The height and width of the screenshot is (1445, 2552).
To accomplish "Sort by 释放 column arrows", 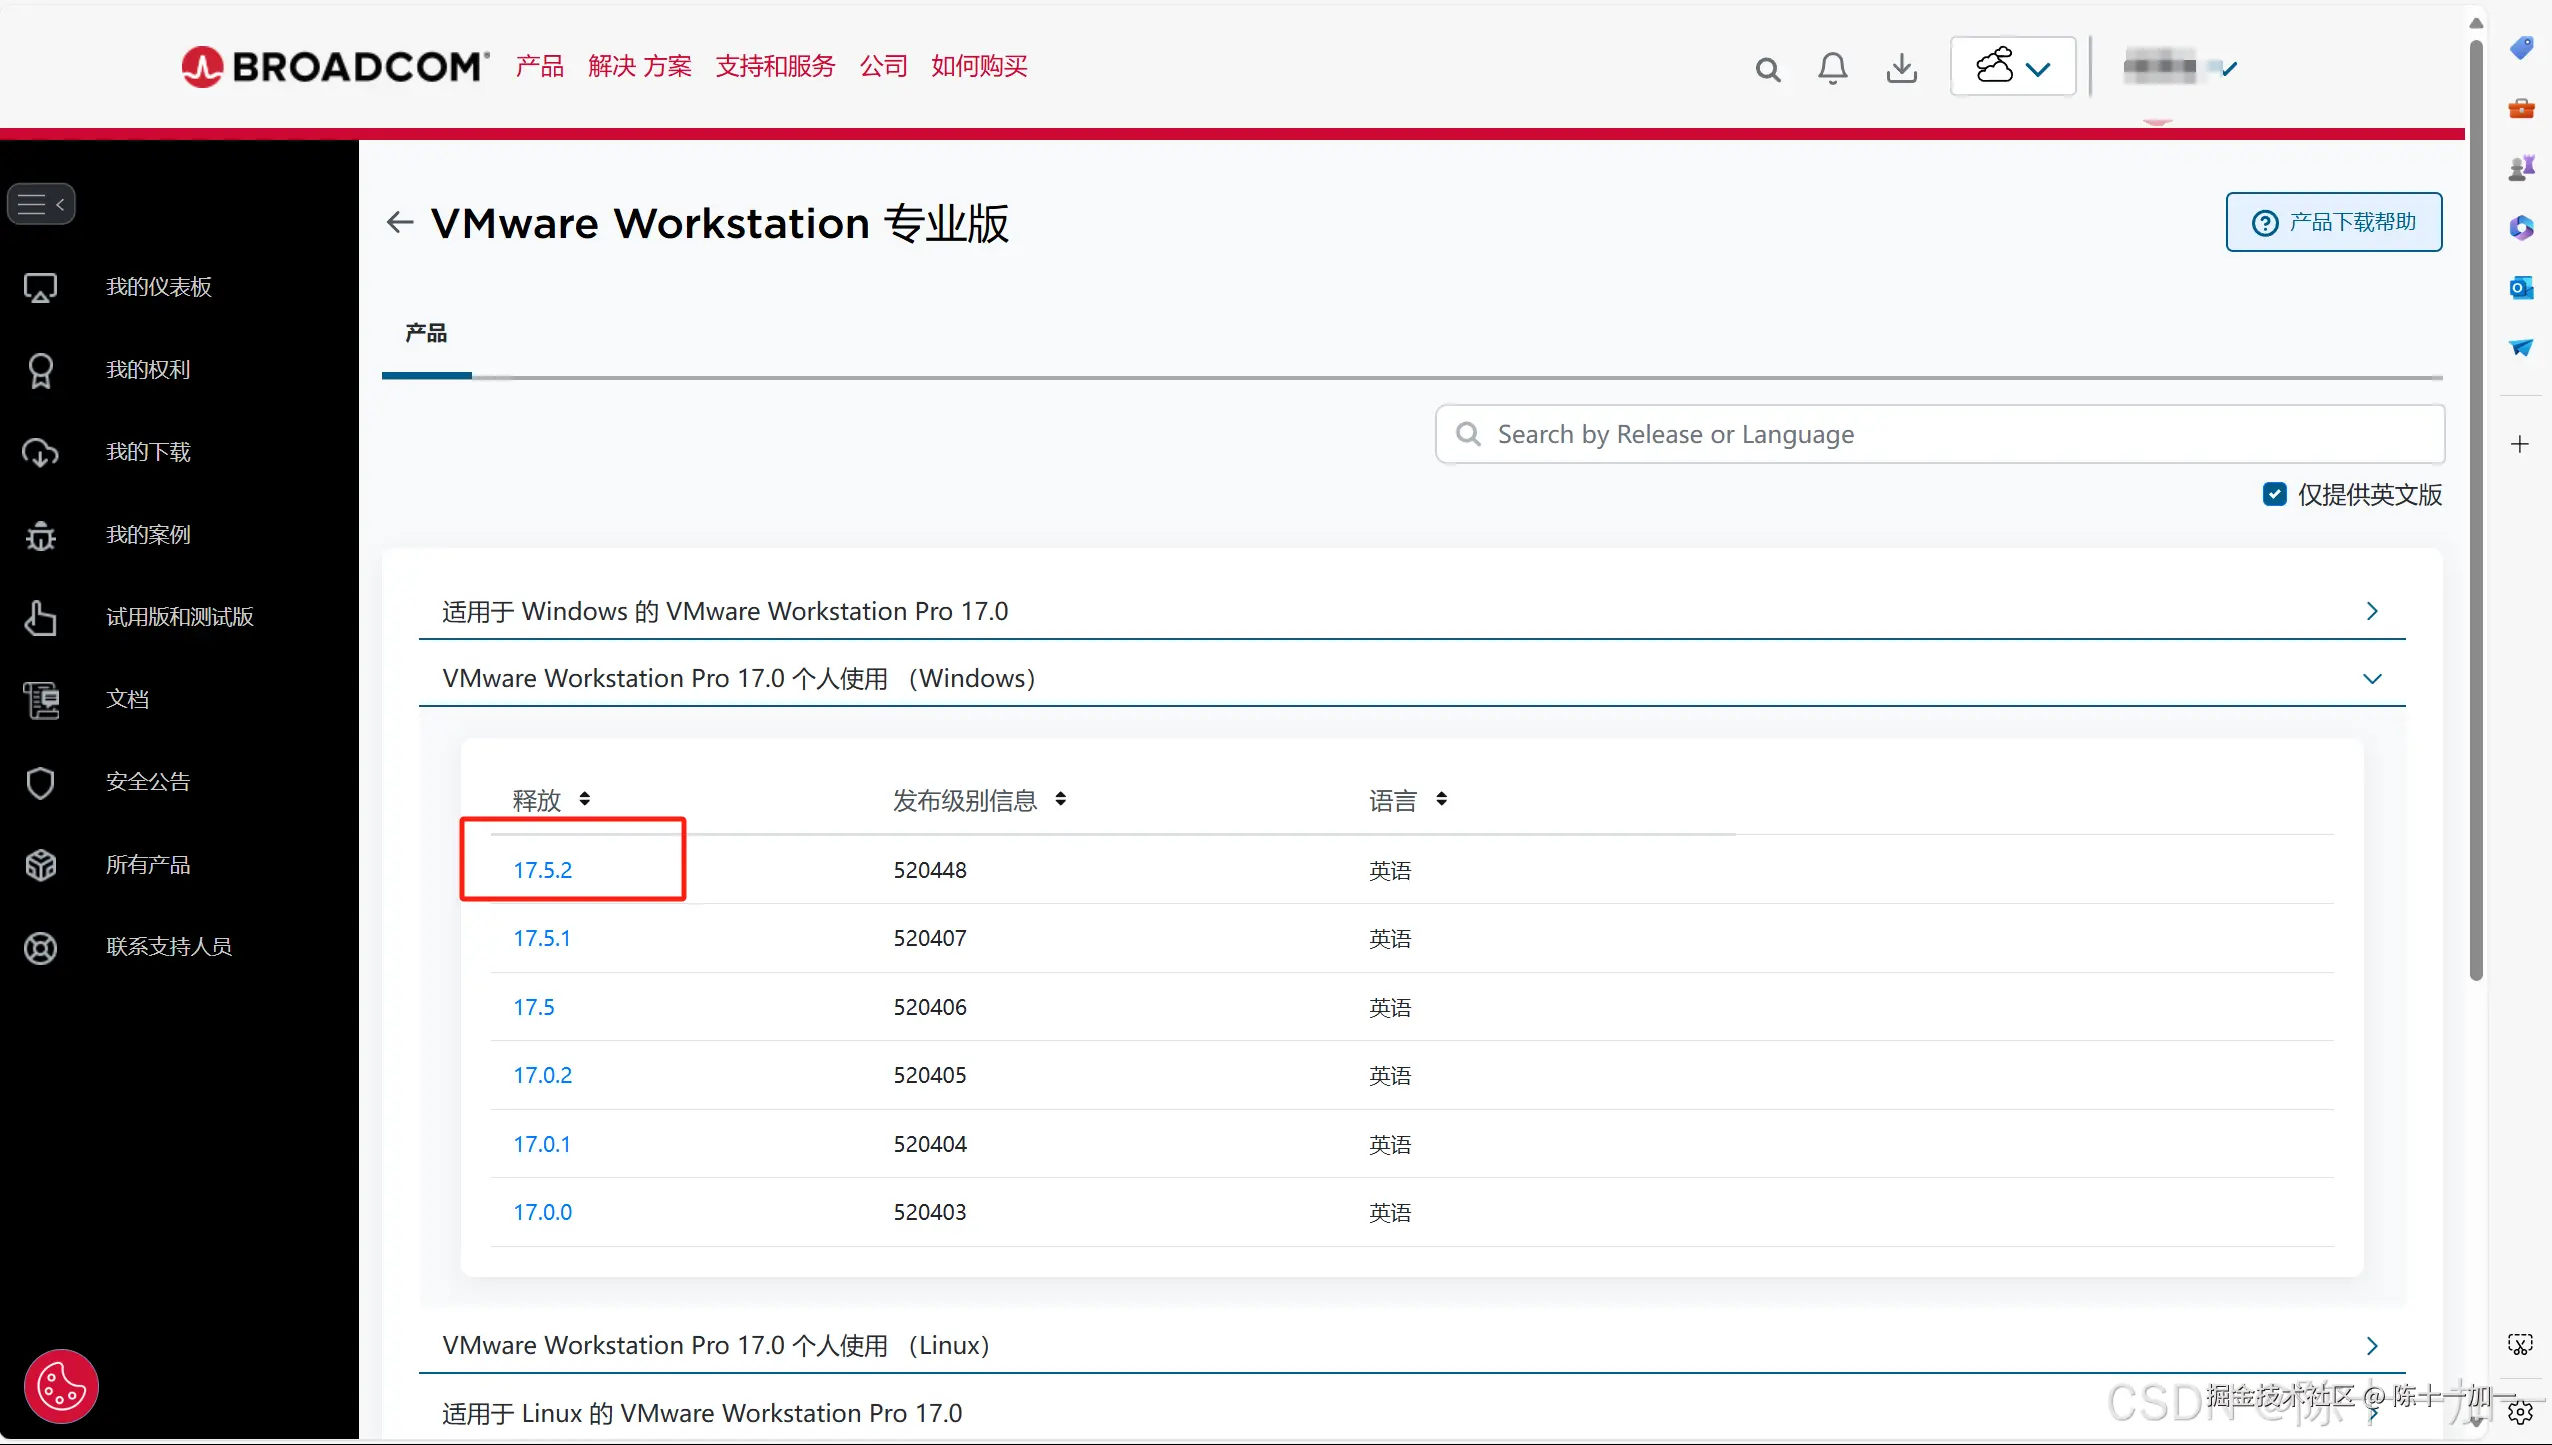I will pyautogui.click(x=584, y=799).
